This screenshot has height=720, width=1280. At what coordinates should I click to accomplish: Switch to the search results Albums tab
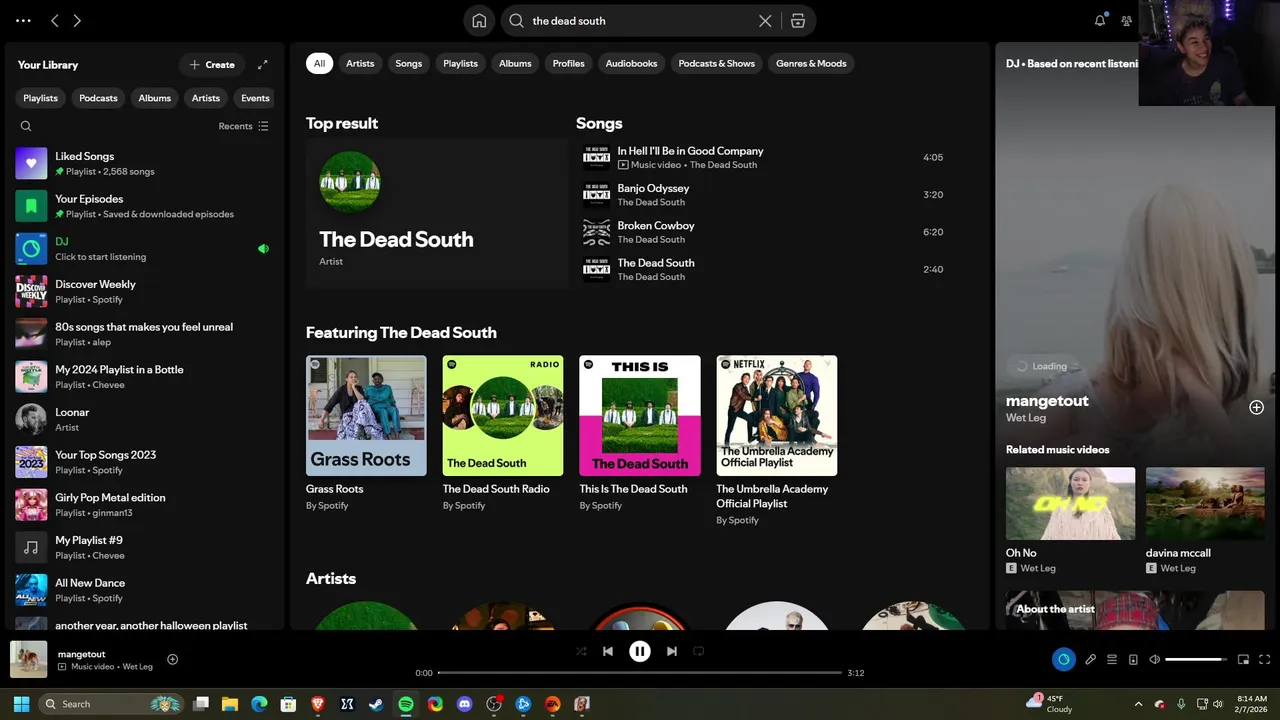coord(516,63)
